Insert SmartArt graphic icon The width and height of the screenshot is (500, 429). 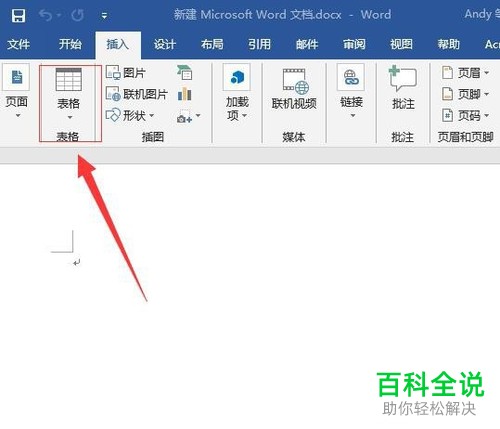pos(185,72)
